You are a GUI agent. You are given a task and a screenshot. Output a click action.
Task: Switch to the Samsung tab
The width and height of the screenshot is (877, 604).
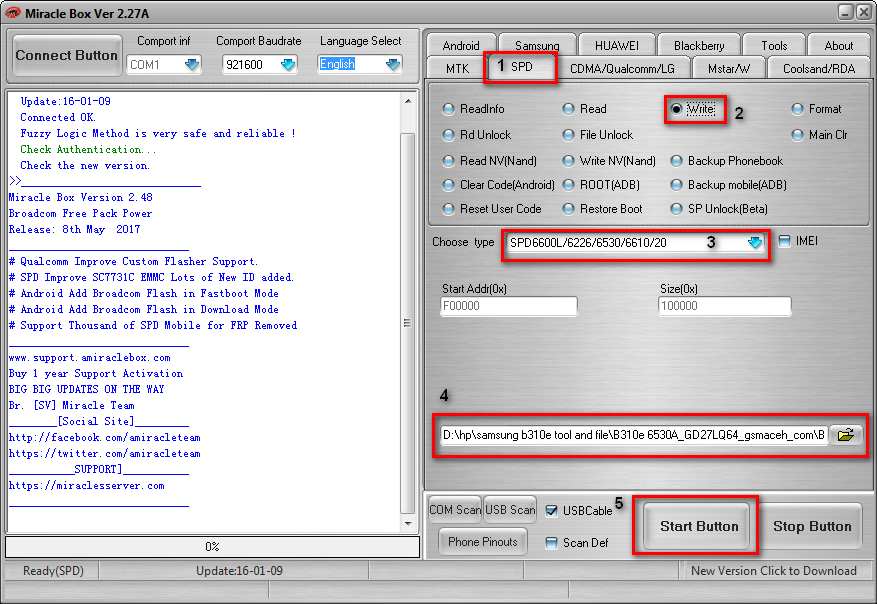(x=537, y=45)
